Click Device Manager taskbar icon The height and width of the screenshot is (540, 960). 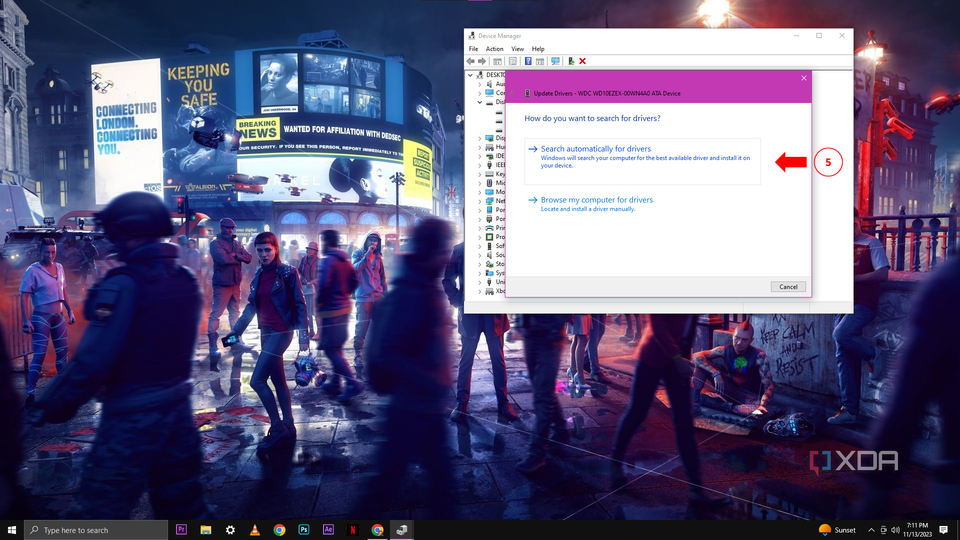[x=402, y=530]
